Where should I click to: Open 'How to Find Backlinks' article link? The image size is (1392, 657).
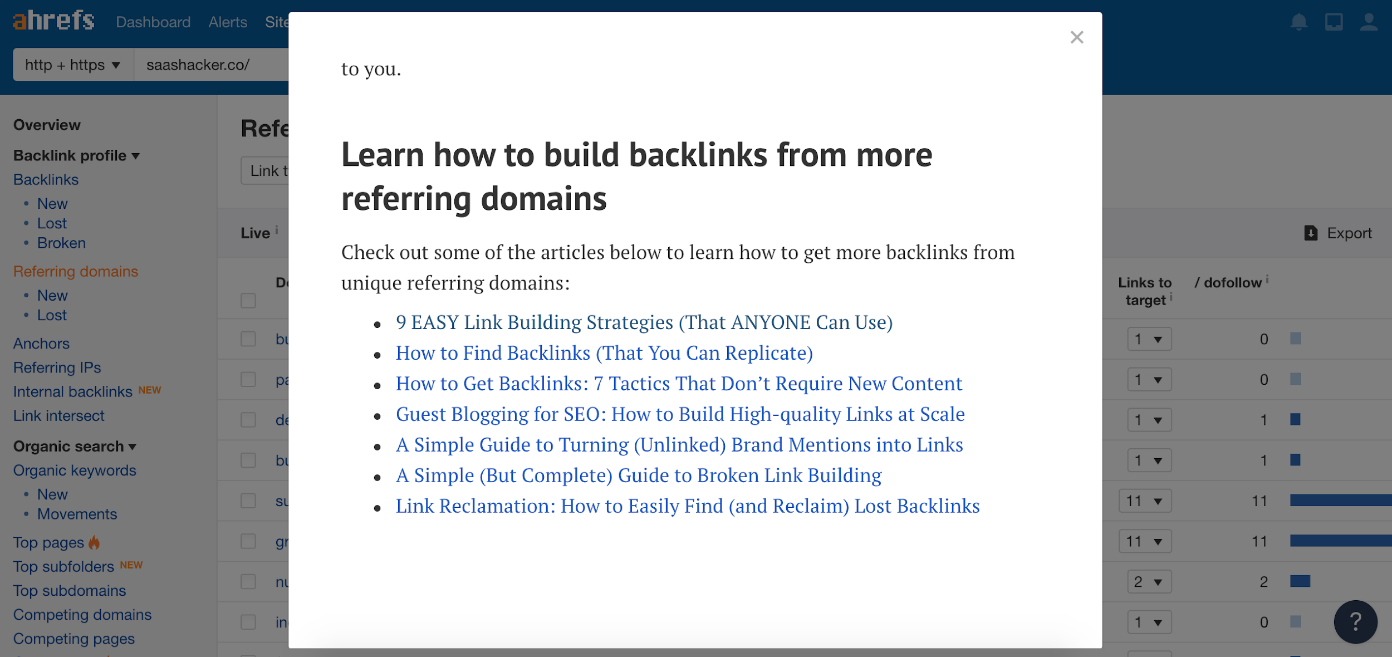point(604,353)
